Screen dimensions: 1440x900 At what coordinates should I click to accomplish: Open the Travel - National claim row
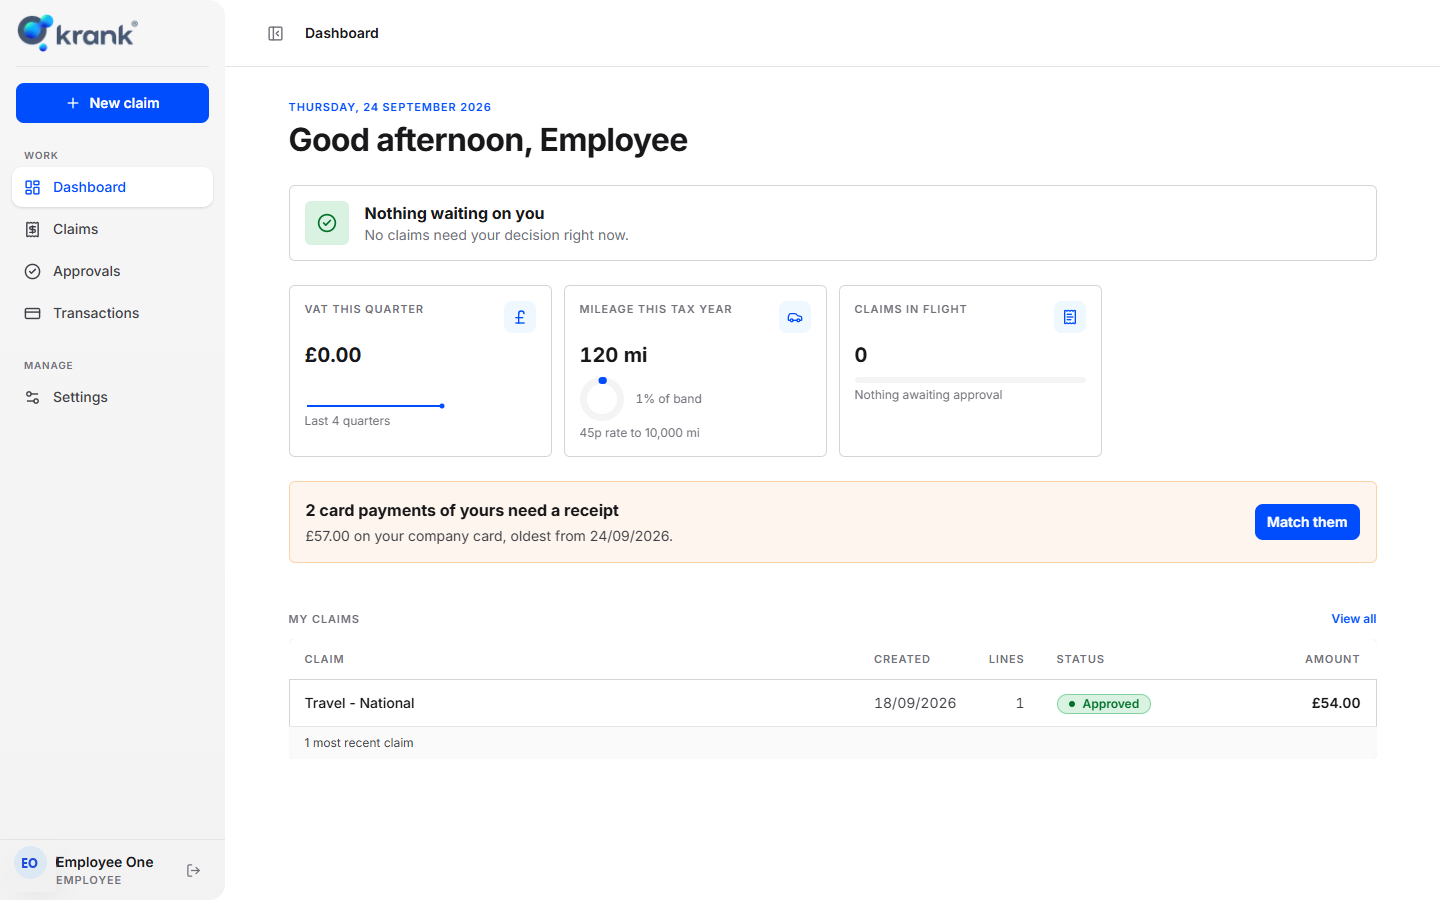pyautogui.click(x=833, y=703)
